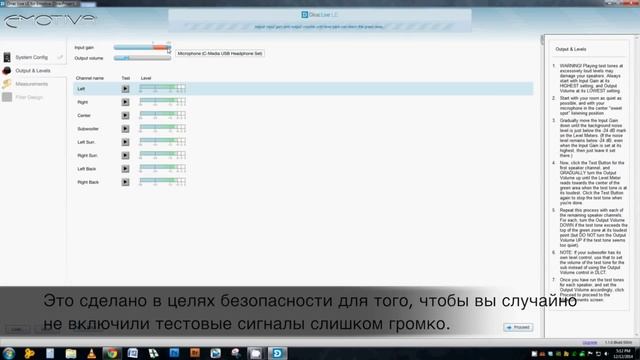This screenshot has height=360, width=640.
Task: Select the Left channel name
Action: pos(81,89)
